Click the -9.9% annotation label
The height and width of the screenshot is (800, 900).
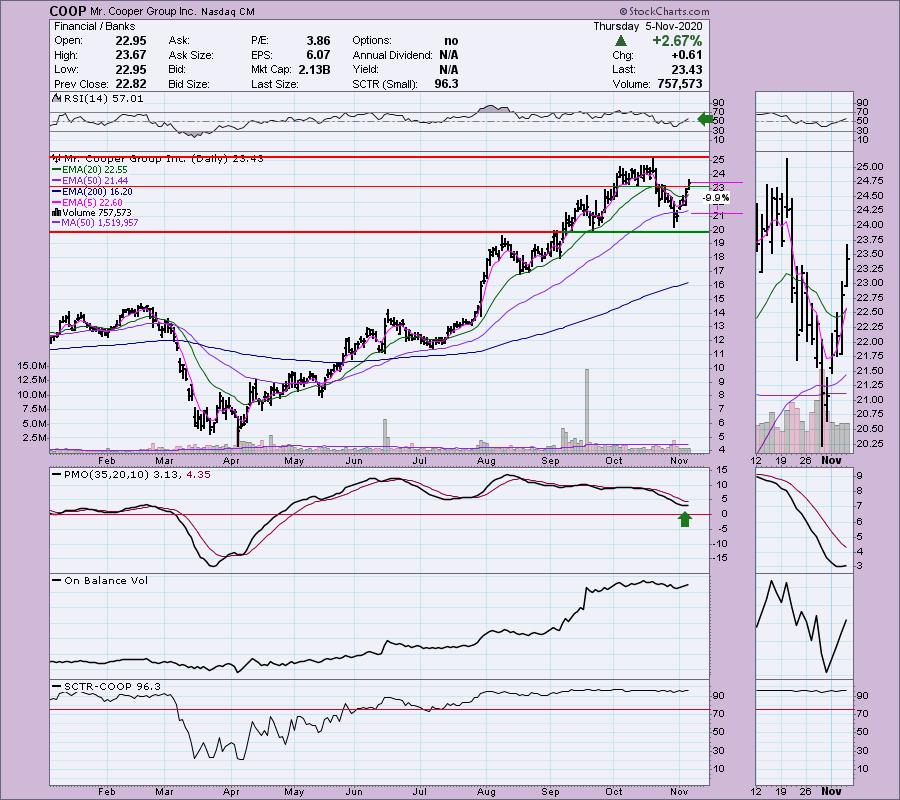[x=716, y=198]
